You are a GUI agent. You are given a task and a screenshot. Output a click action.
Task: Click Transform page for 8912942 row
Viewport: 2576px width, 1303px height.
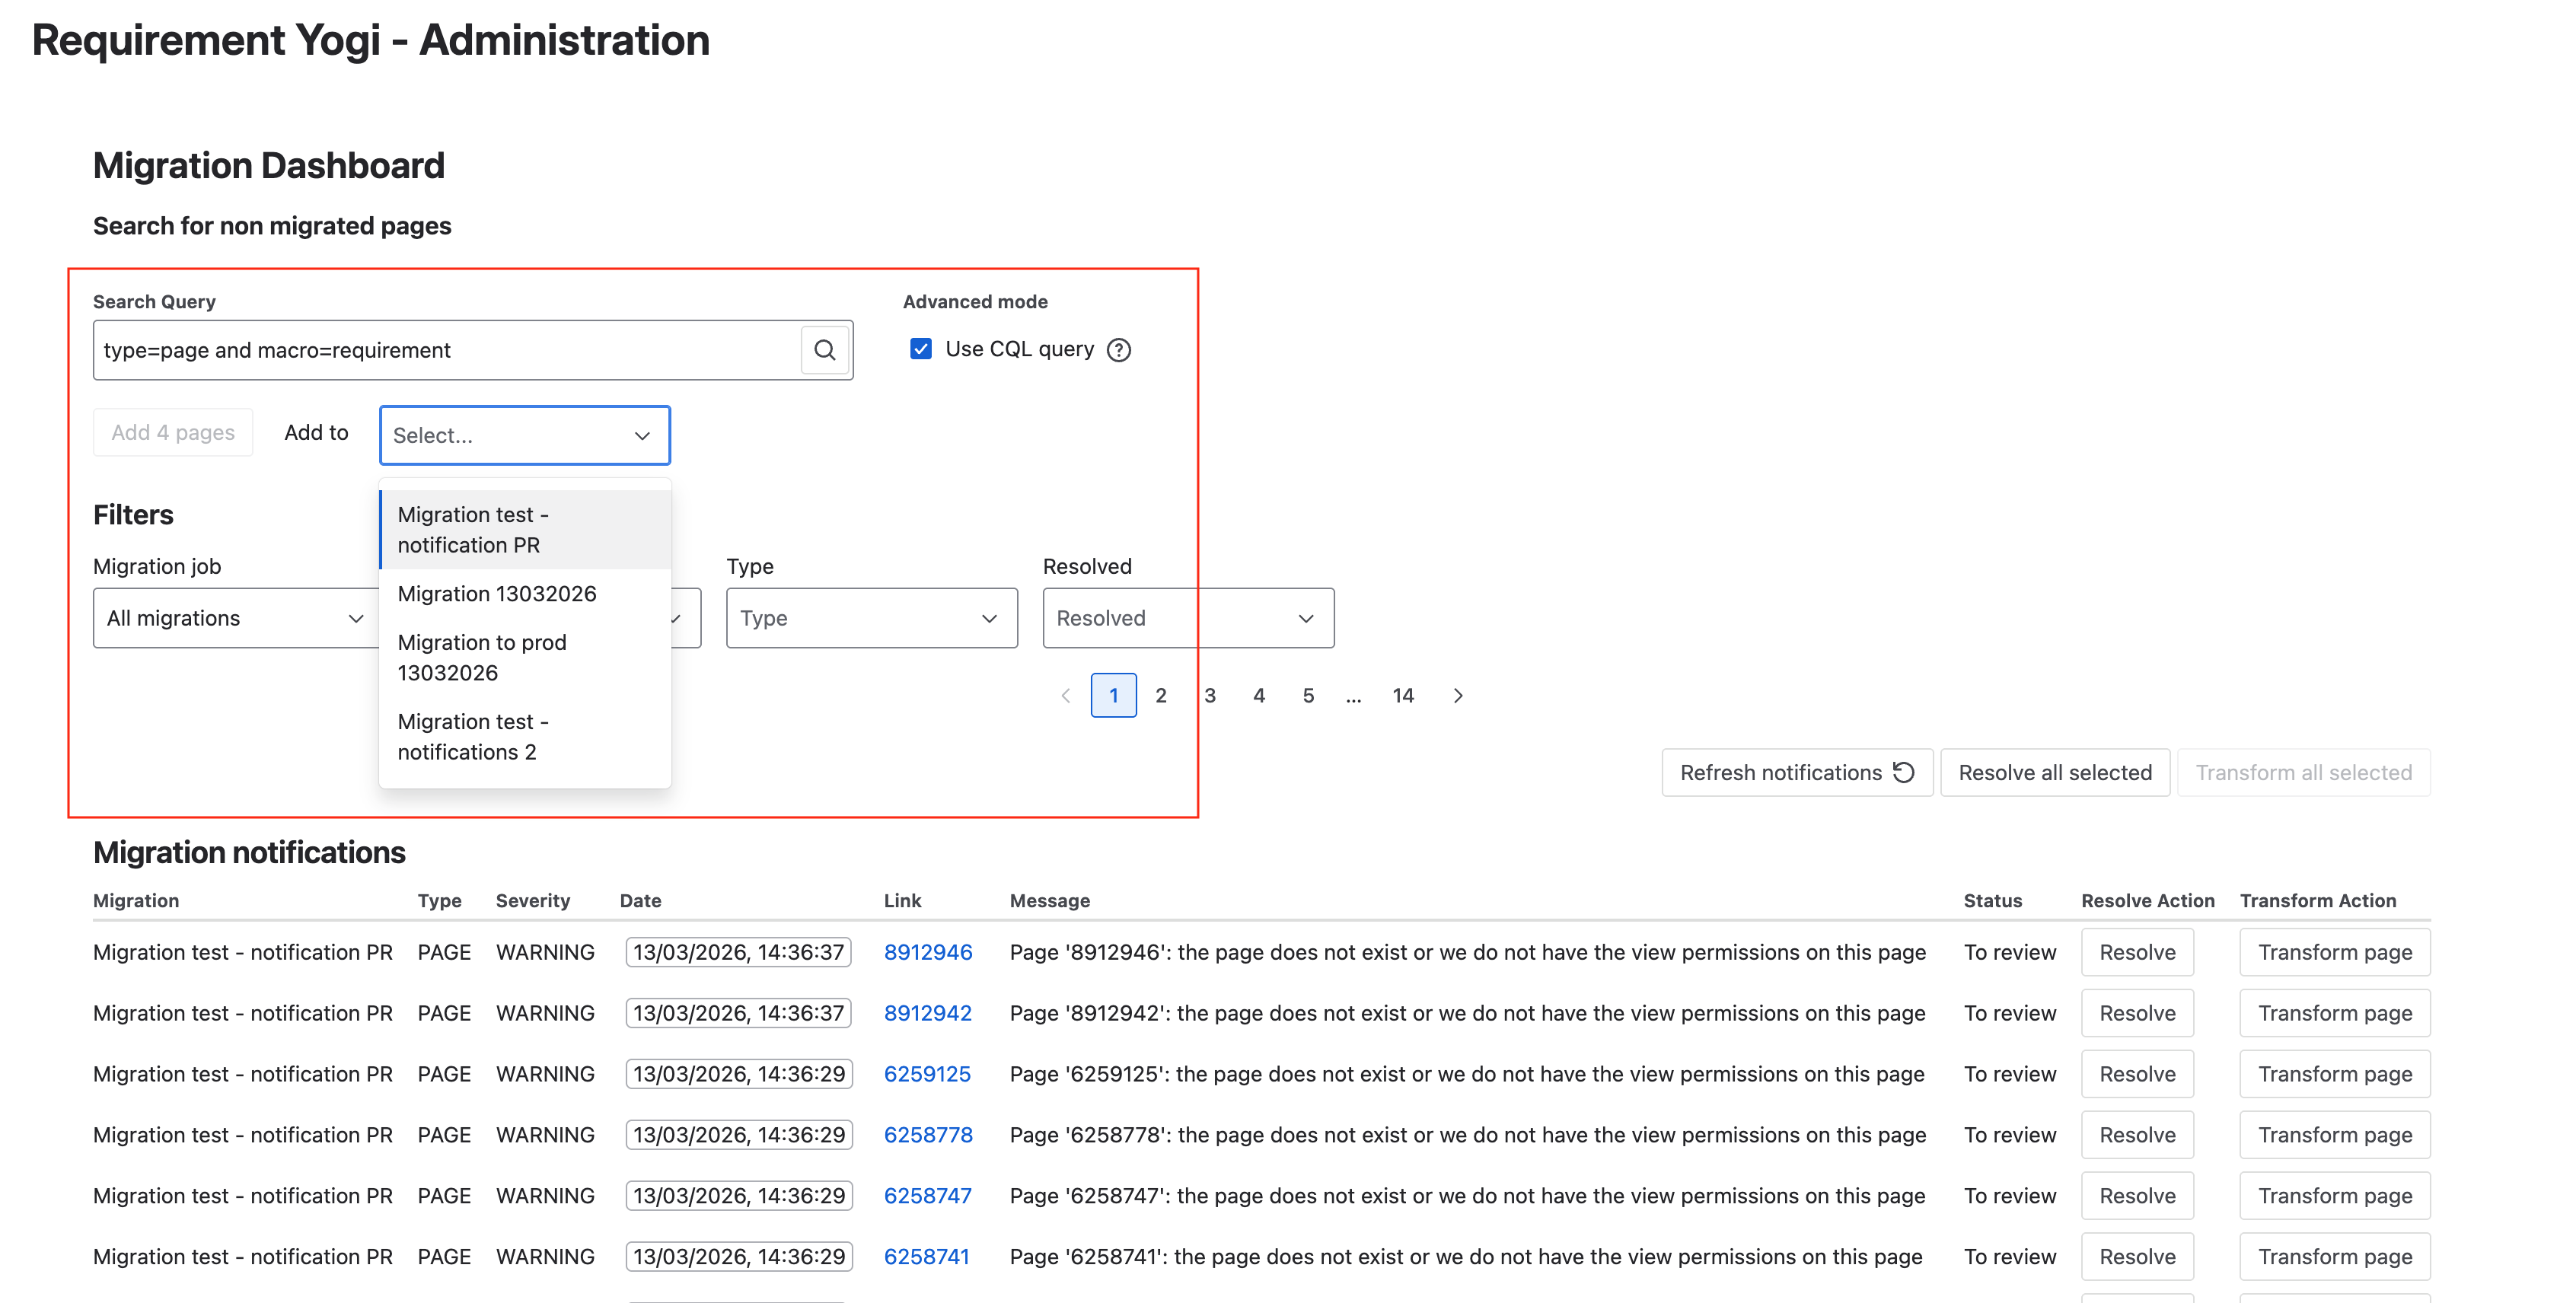pos(2334,1013)
